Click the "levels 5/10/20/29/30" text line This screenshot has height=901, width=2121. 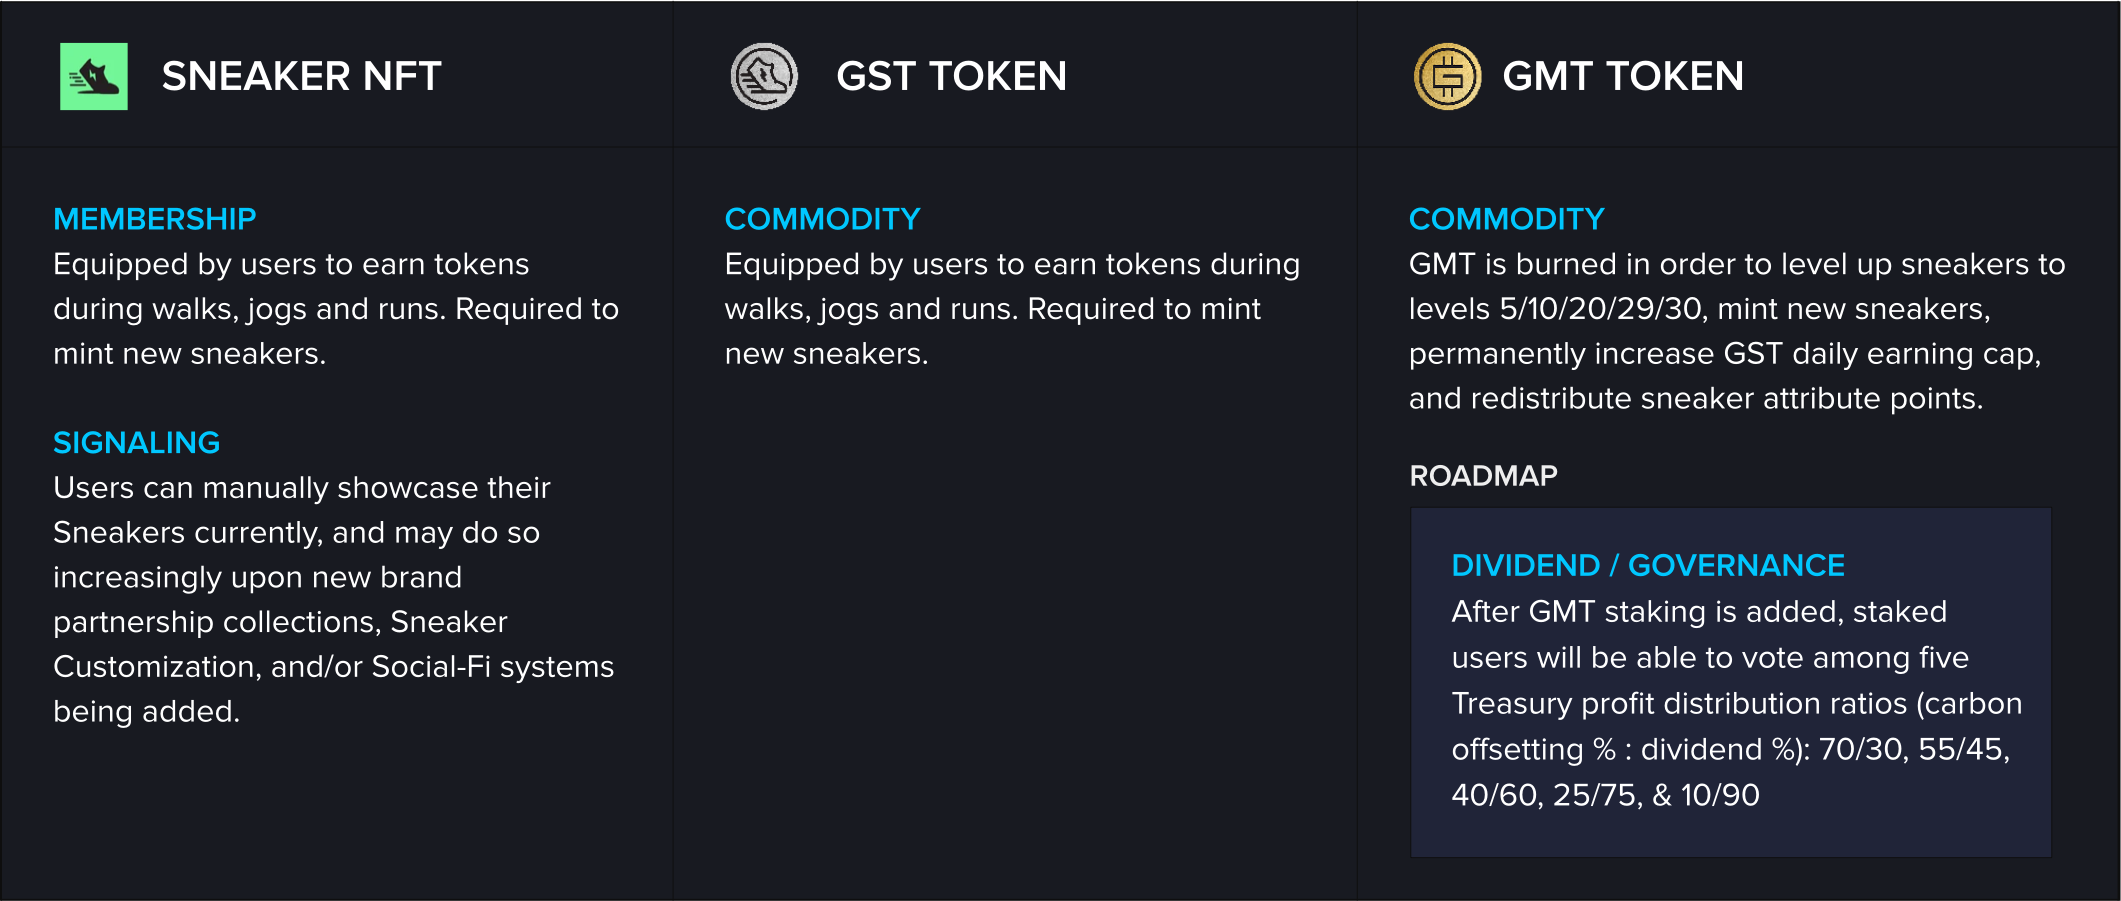tap(1699, 309)
